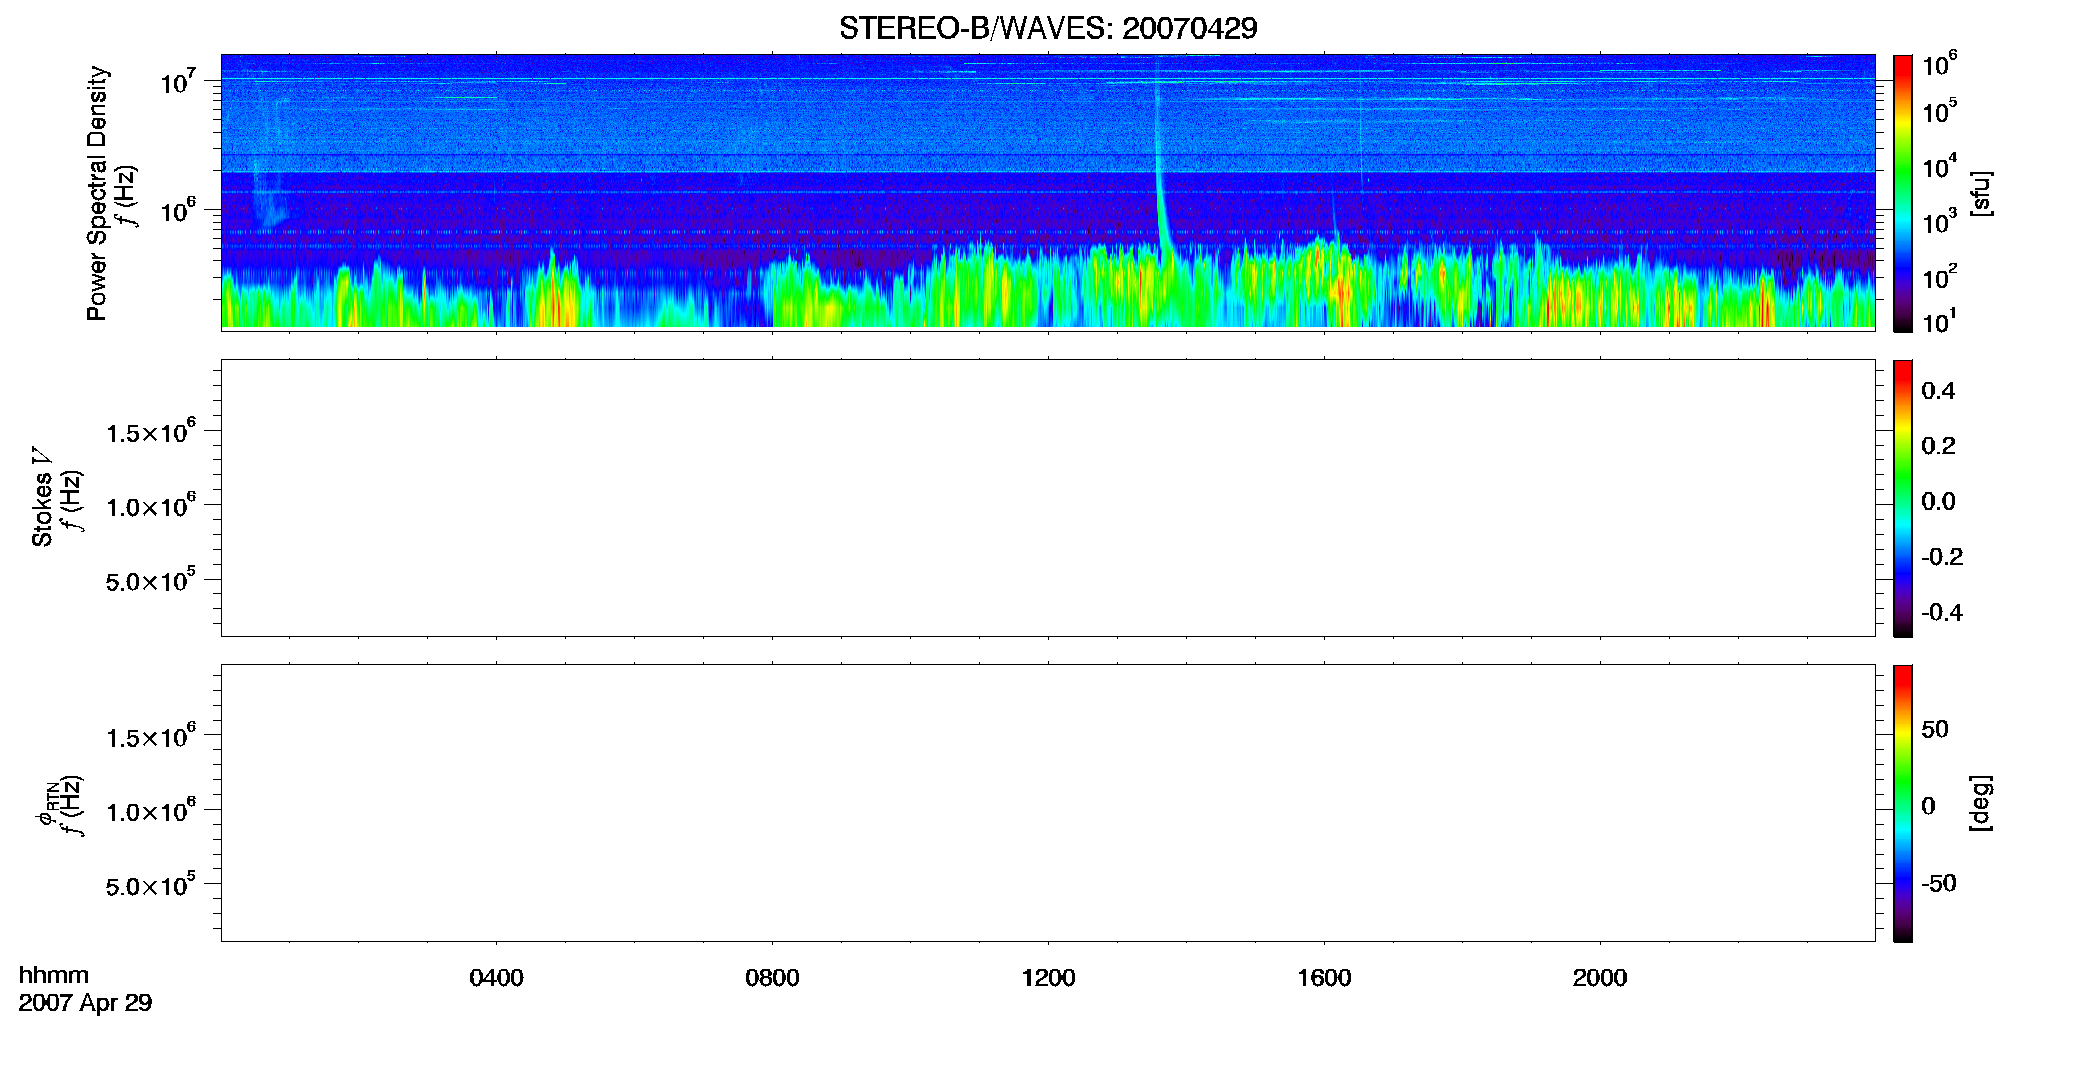
Task: Click the empty phi RTN plot panel
Action: [x=1048, y=803]
